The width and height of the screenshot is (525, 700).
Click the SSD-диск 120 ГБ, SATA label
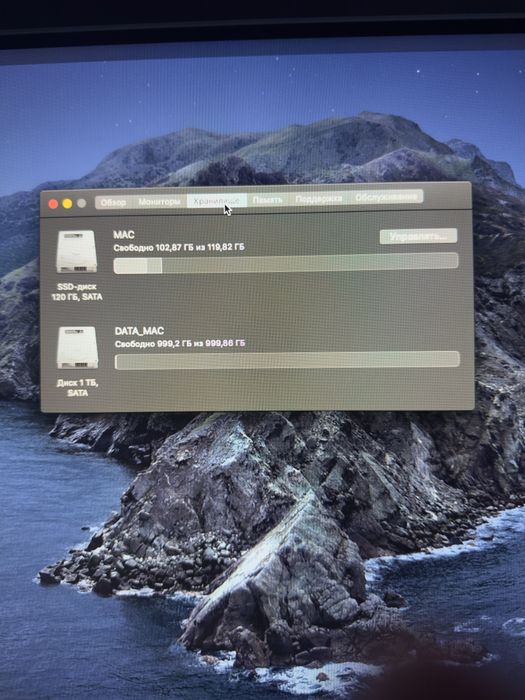click(x=77, y=292)
